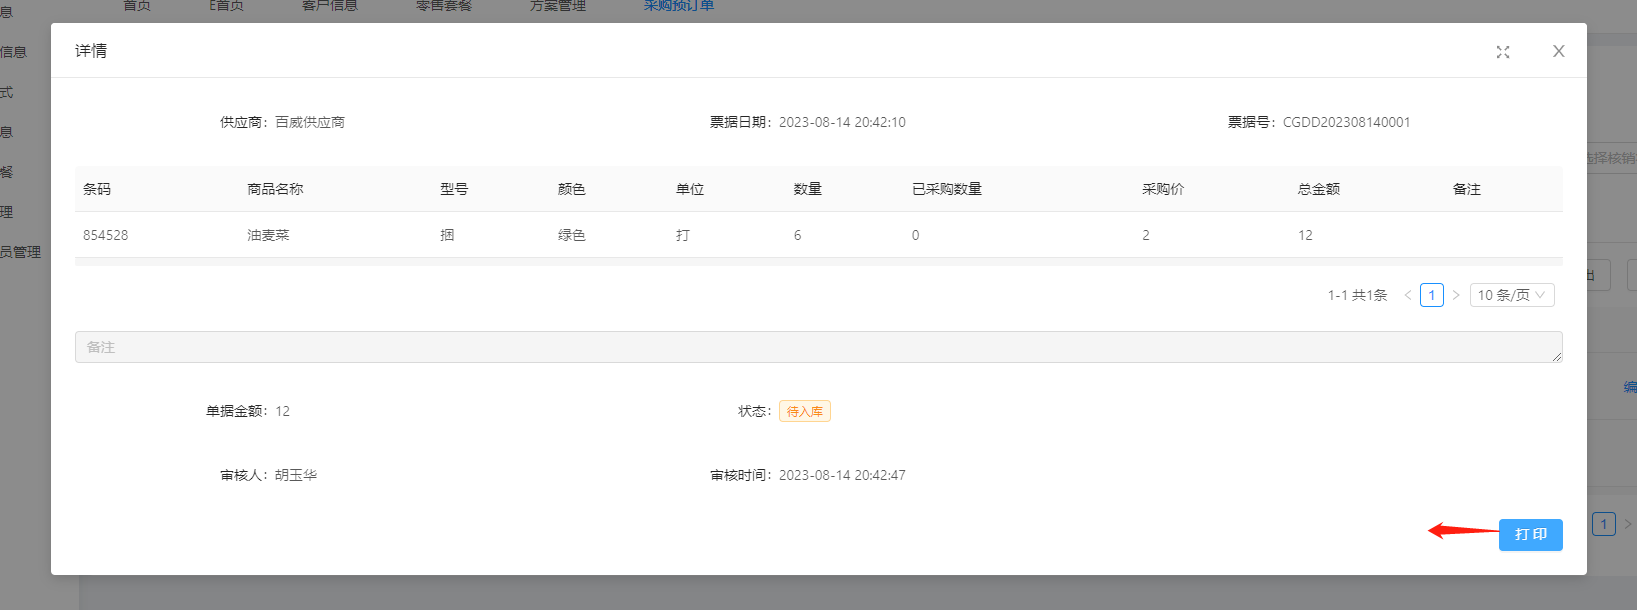Screen dimensions: 1637x610
Task: Click the 采购价 column header
Action: (1163, 189)
